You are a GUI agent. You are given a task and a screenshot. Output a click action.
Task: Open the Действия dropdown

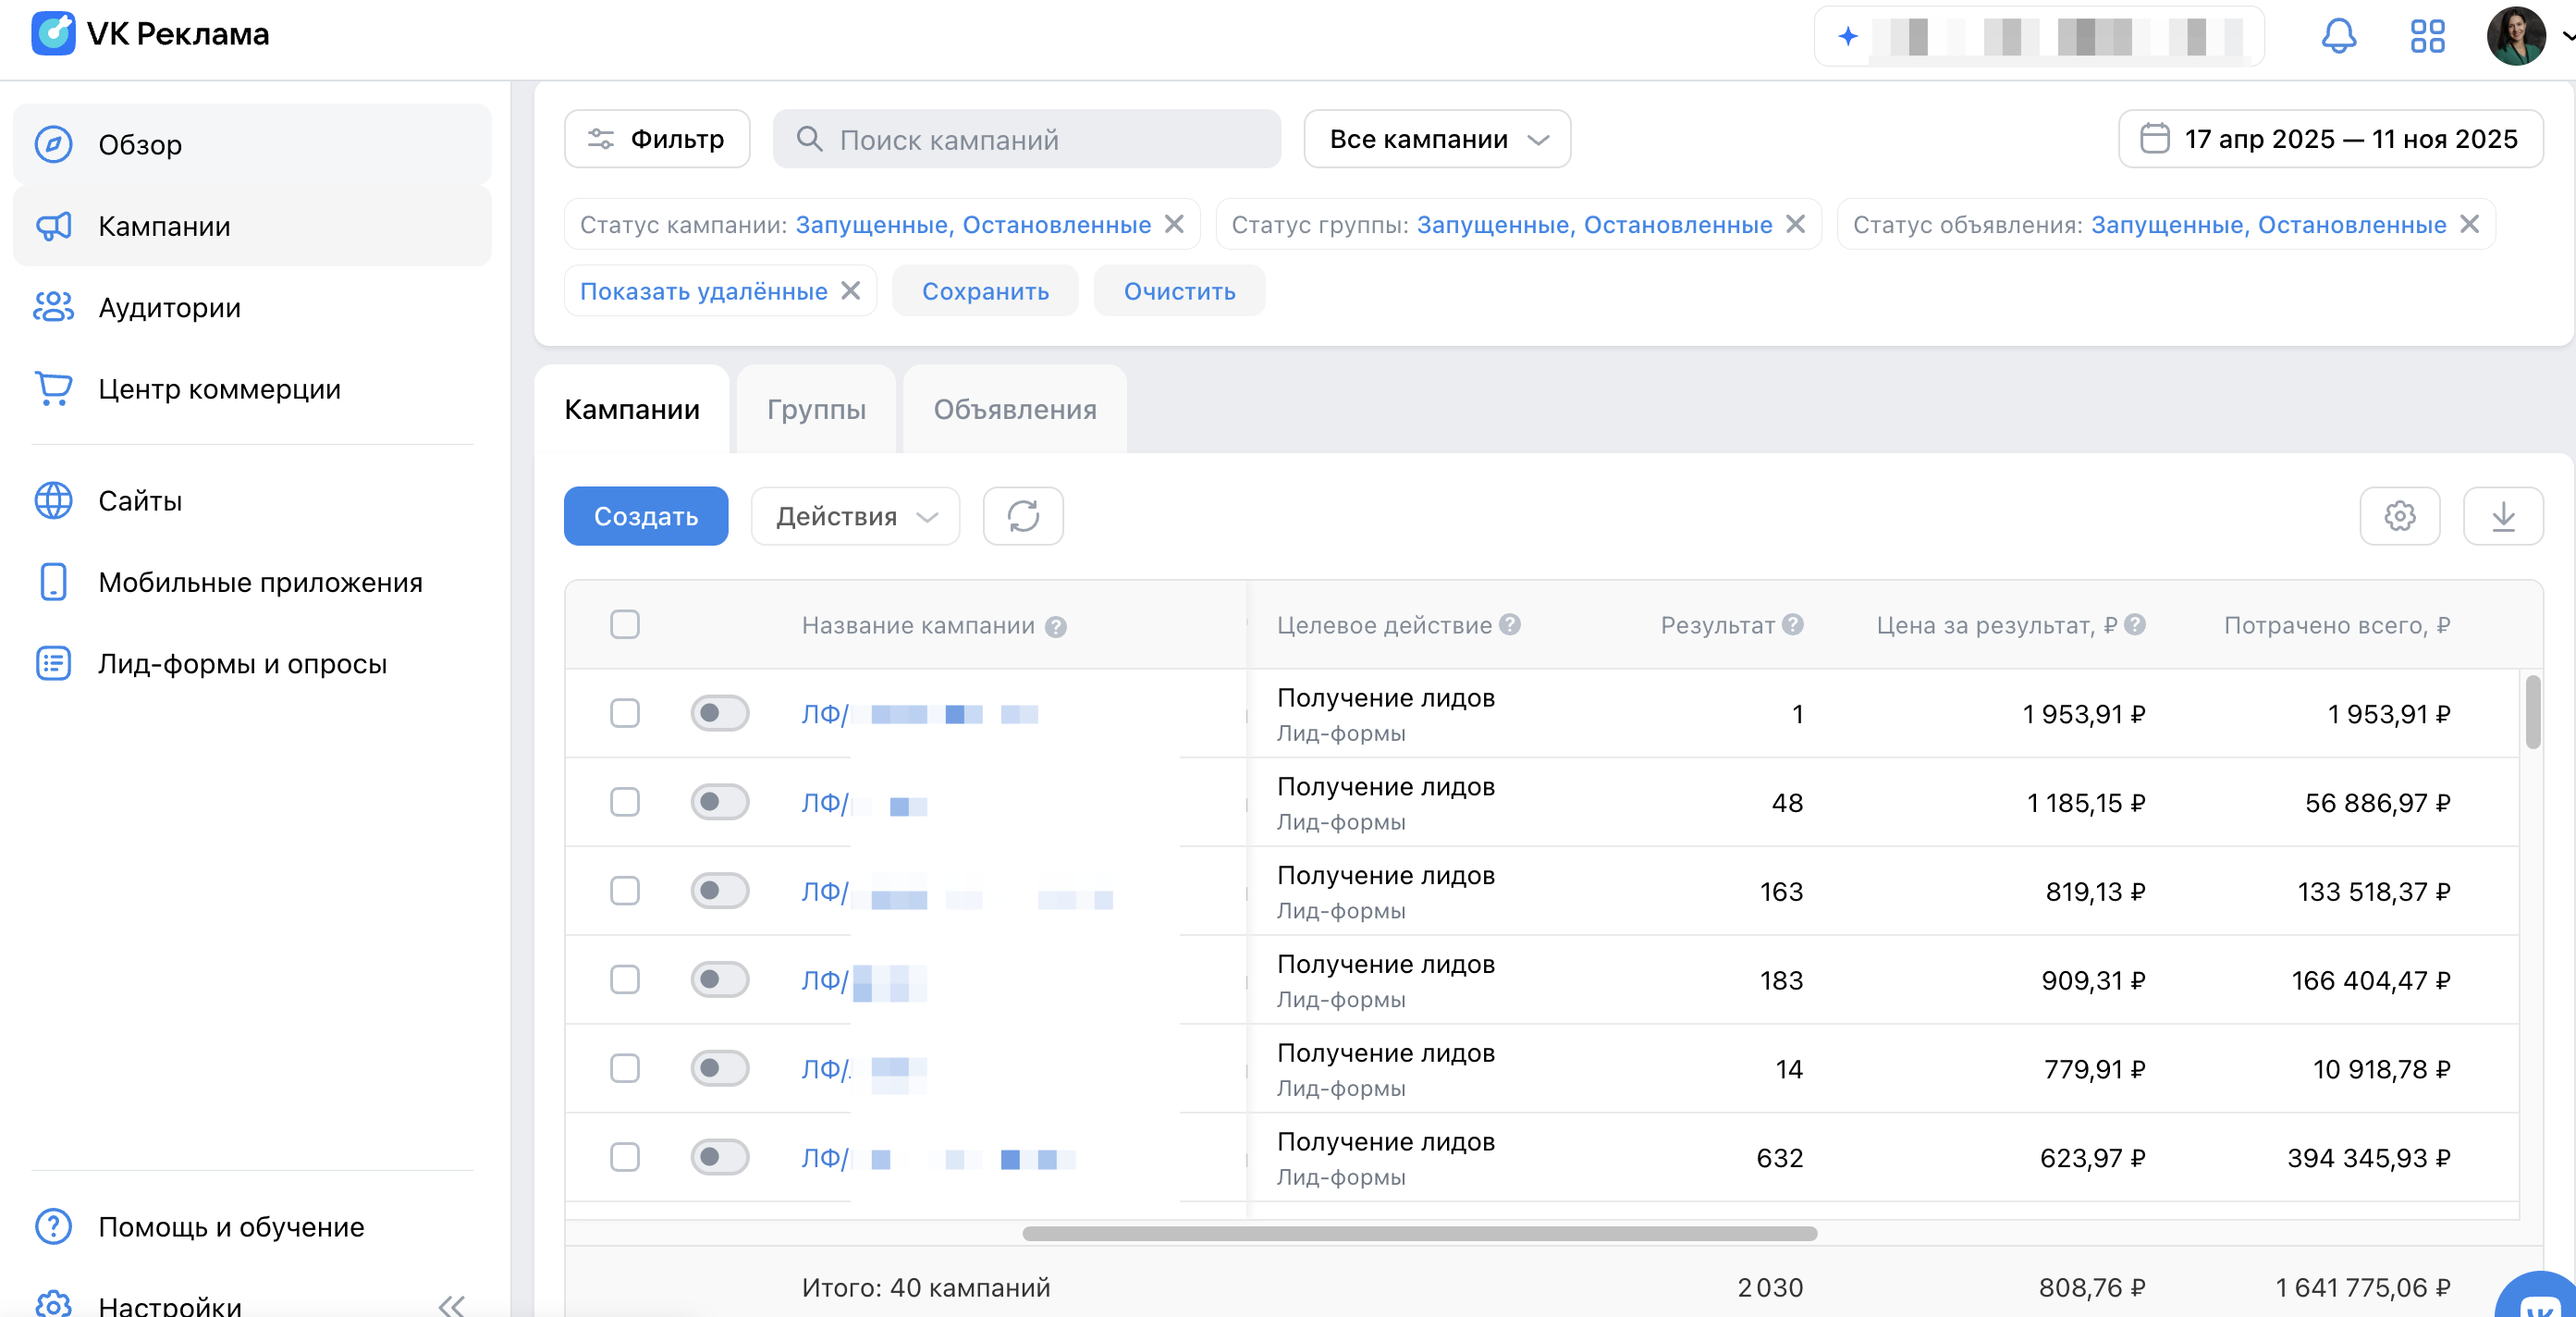coord(855,516)
